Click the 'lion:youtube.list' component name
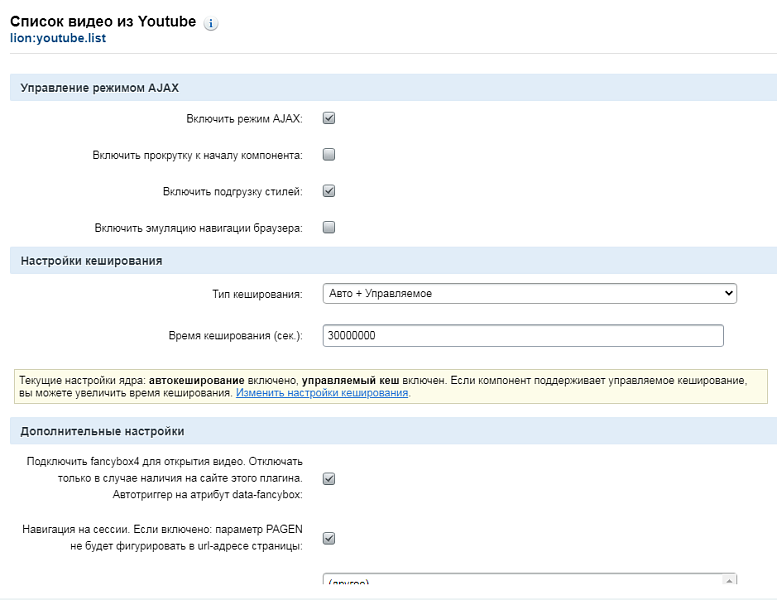The height and width of the screenshot is (600, 777). point(58,39)
